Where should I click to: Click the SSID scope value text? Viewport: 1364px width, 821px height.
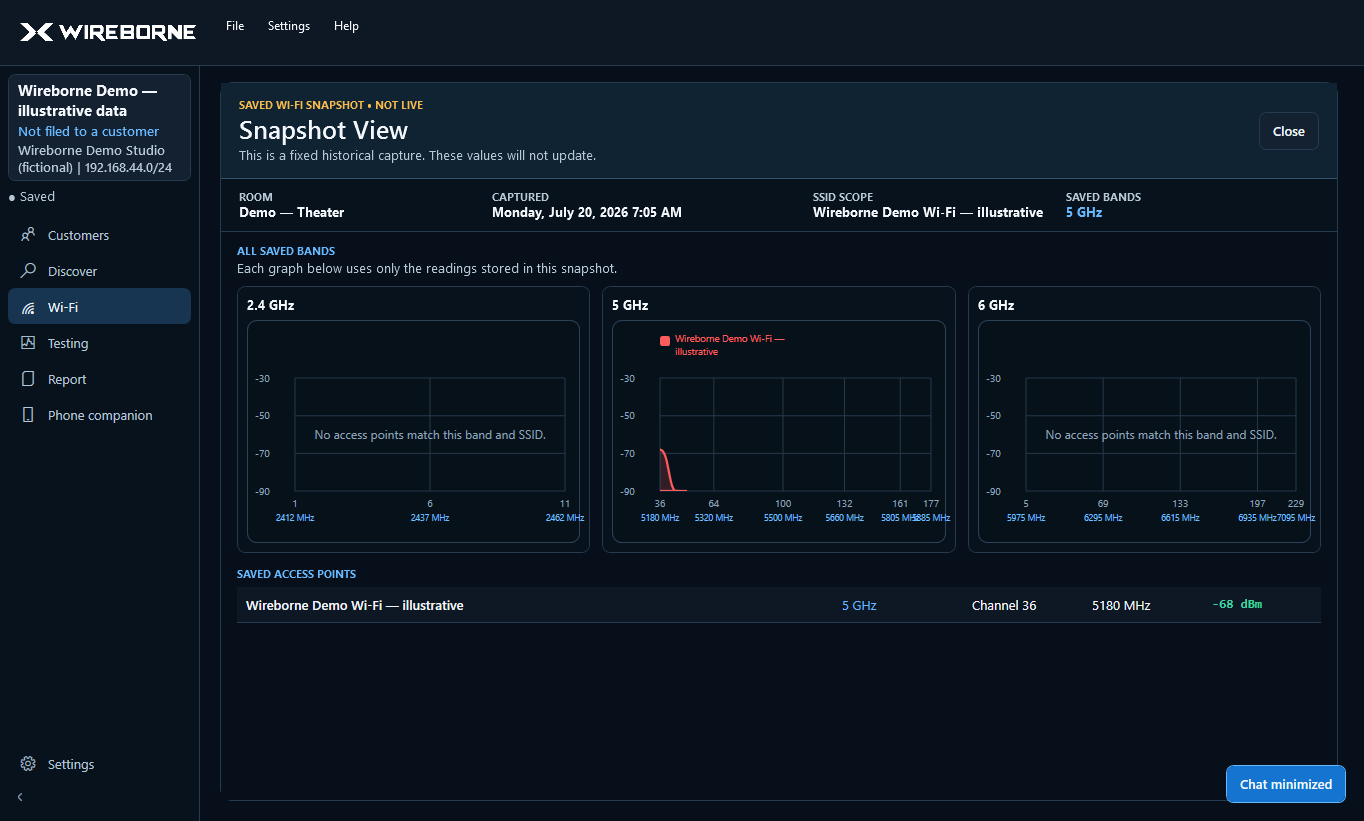pos(928,212)
